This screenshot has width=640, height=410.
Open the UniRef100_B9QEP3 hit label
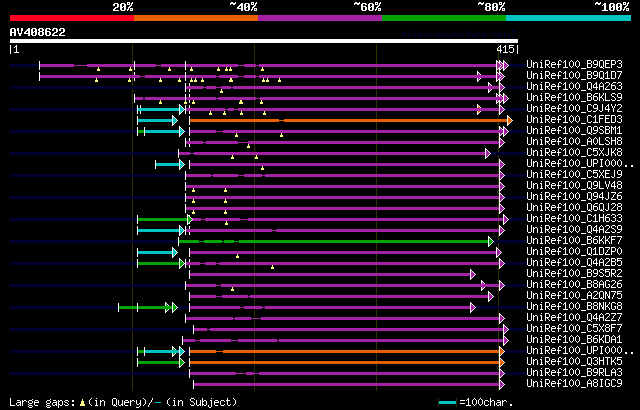(574, 64)
